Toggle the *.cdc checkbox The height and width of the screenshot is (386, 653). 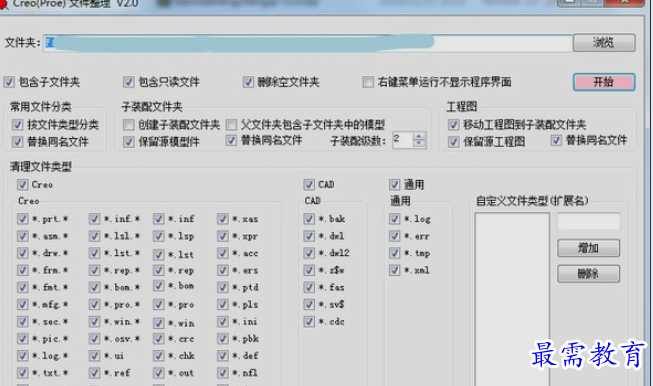[309, 321]
